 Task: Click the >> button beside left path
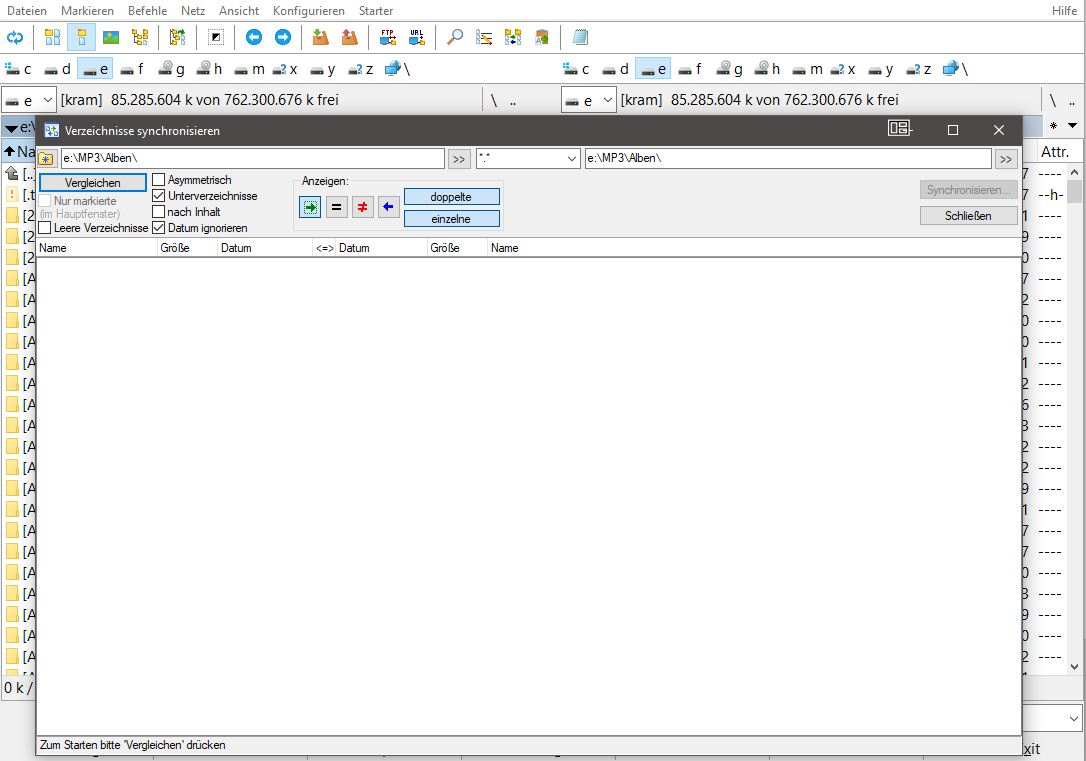pyautogui.click(x=459, y=159)
